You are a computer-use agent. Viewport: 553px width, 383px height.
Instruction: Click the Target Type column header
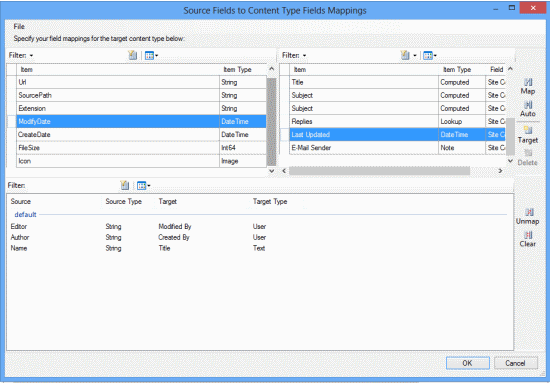[270, 201]
